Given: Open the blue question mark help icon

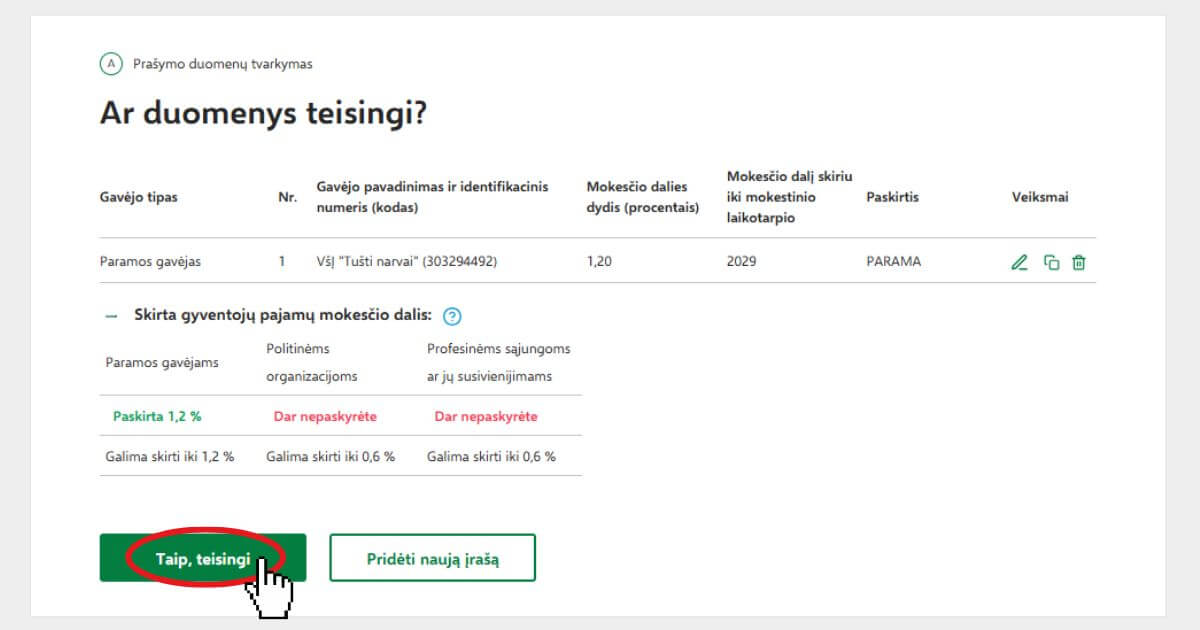Looking at the screenshot, I should (x=452, y=316).
